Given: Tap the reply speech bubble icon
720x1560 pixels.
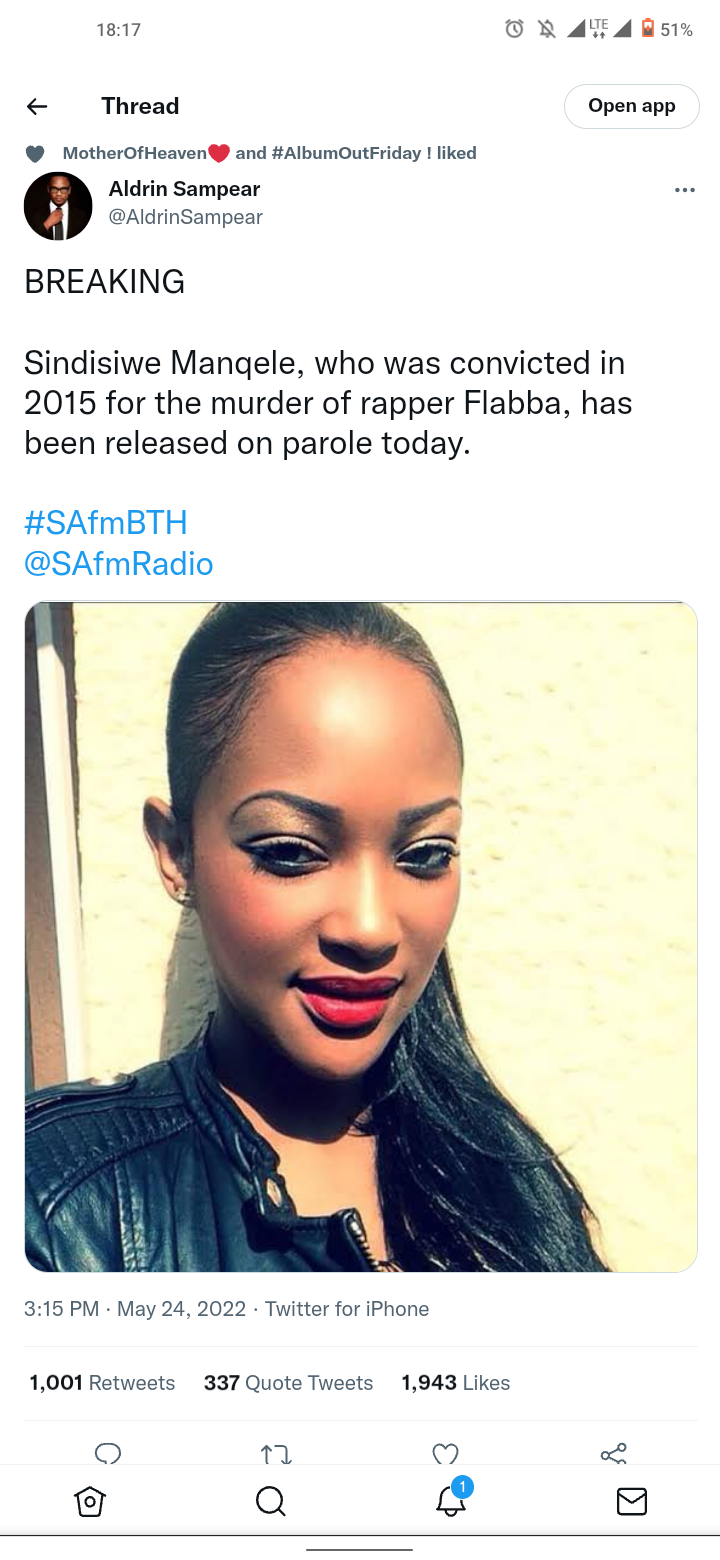Looking at the screenshot, I should (108, 1454).
